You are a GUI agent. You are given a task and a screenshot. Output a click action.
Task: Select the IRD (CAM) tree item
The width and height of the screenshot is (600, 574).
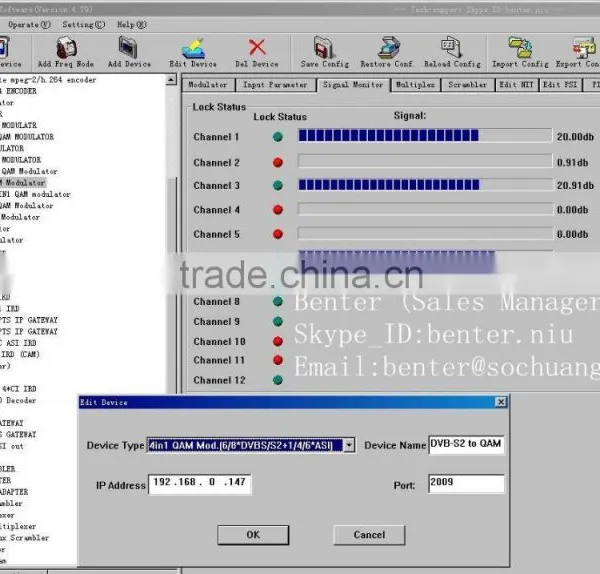click(x=20, y=354)
